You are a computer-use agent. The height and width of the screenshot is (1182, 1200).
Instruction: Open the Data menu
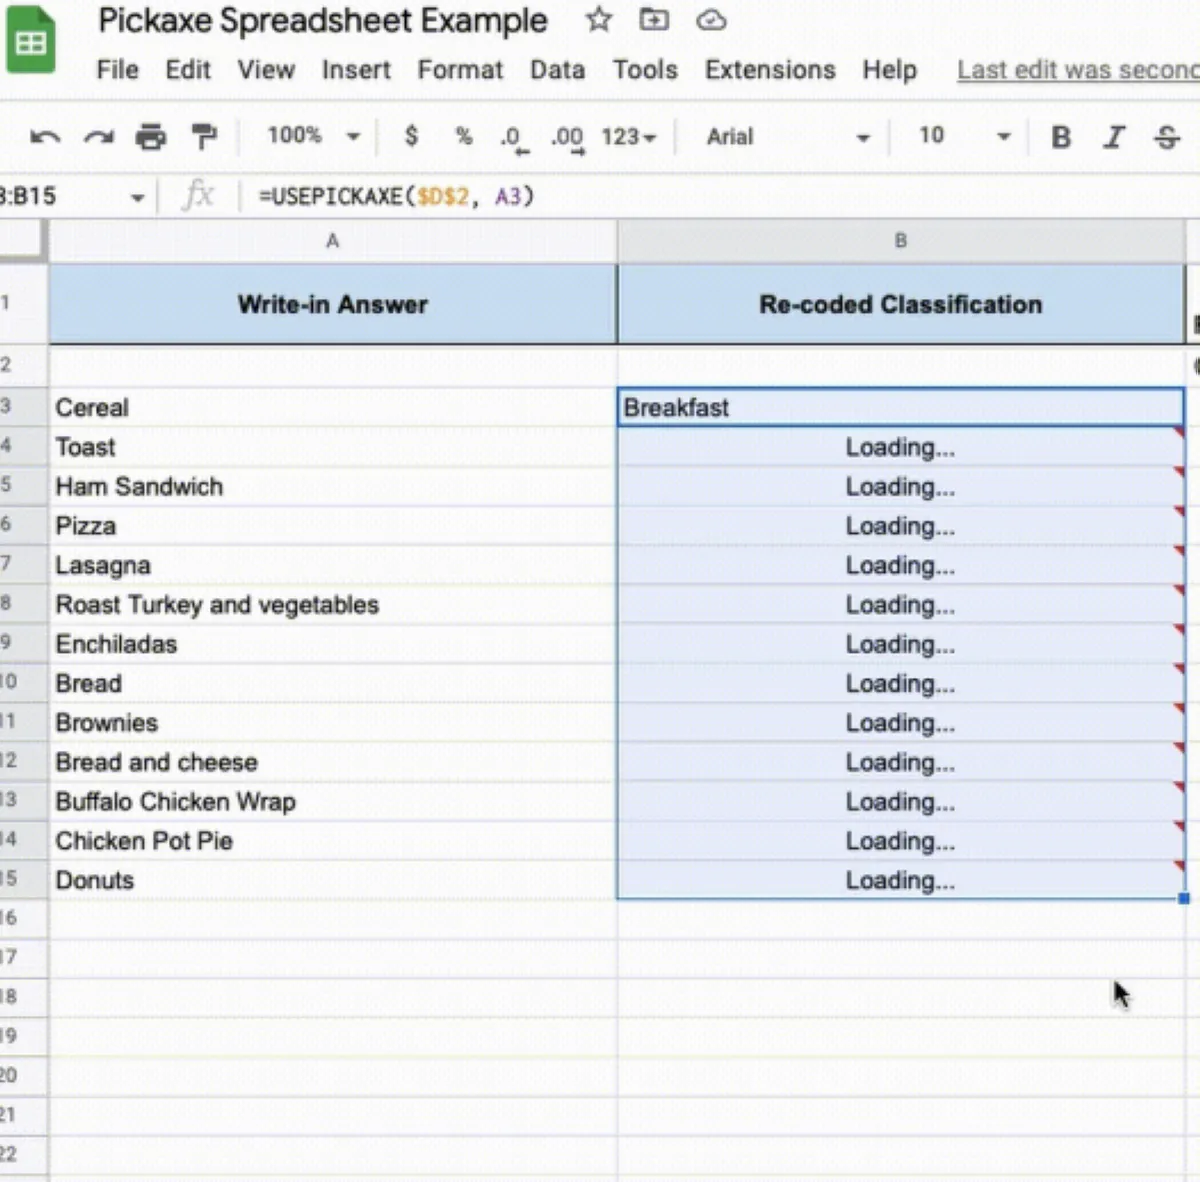pyautogui.click(x=557, y=70)
